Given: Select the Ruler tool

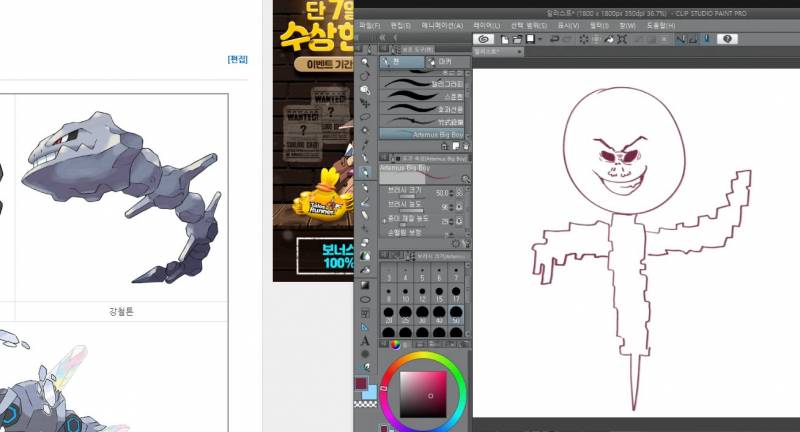Looking at the screenshot, I should point(365,327).
